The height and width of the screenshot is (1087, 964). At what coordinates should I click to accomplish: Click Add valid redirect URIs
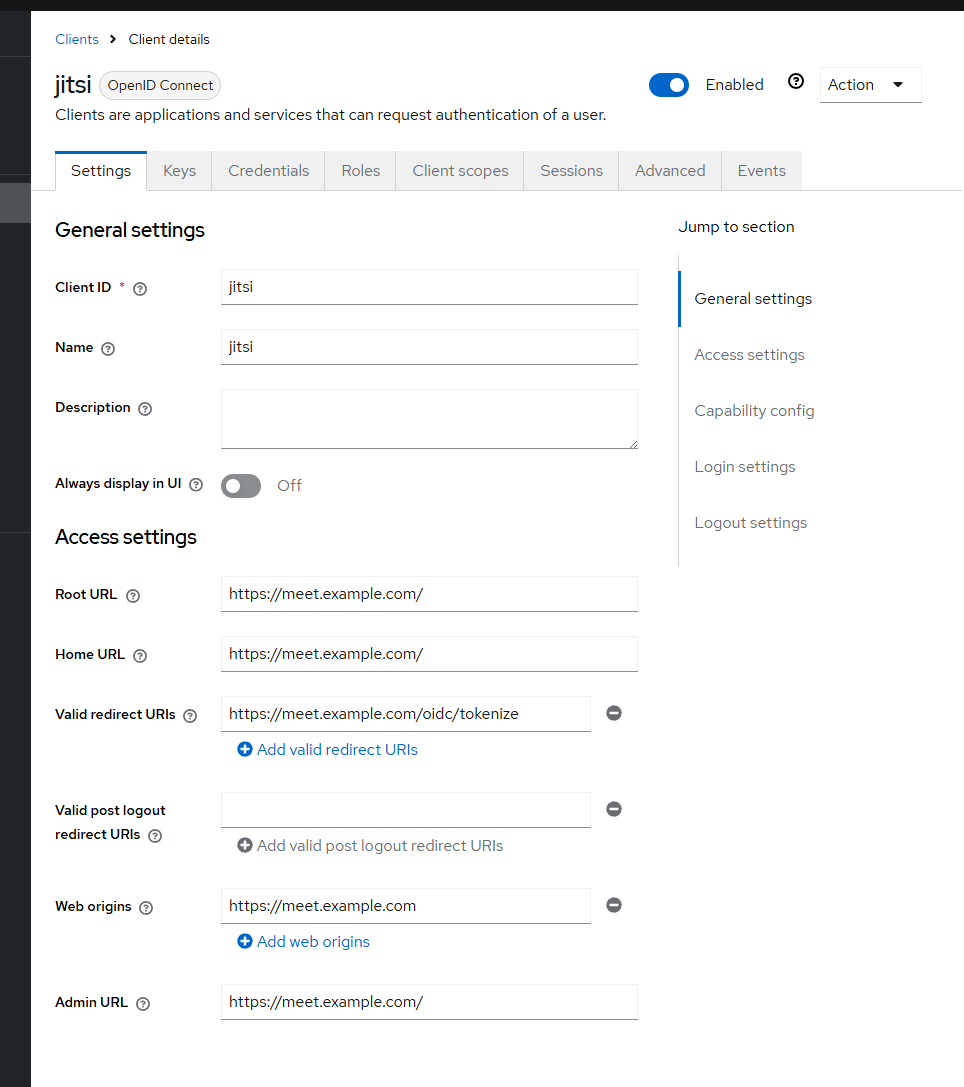click(328, 749)
